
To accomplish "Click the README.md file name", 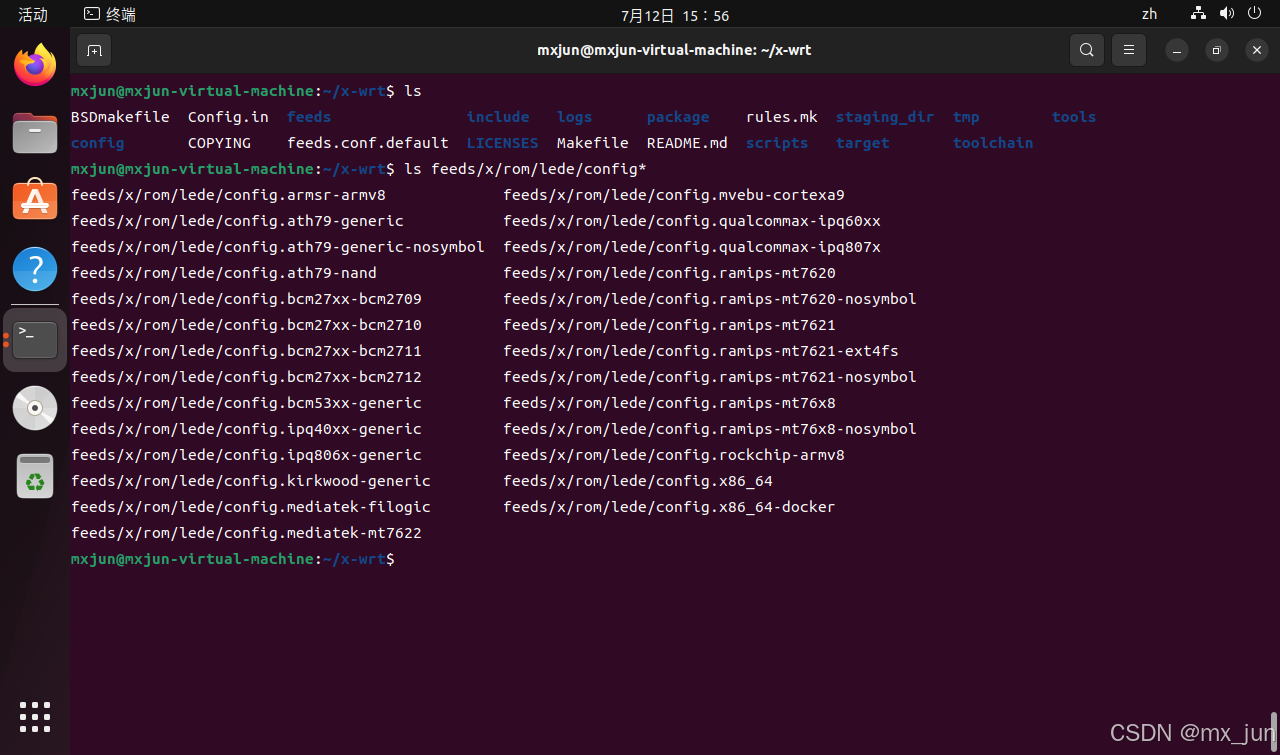I will click(687, 143).
